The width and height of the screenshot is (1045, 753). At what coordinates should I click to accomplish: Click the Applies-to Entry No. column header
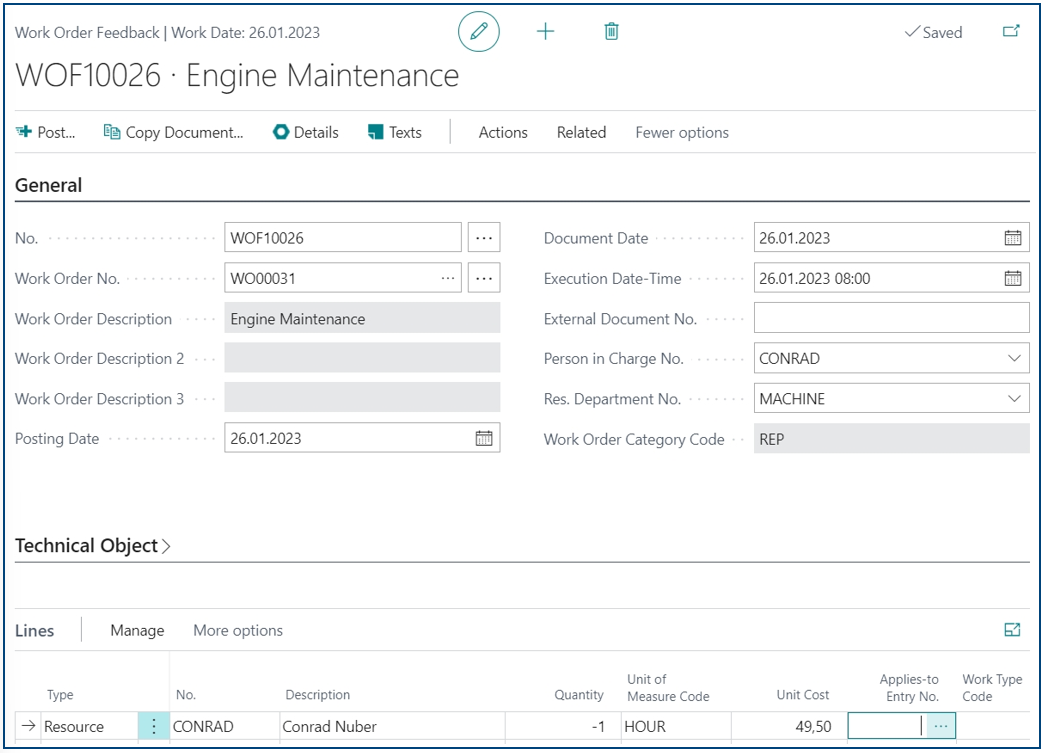coord(909,688)
